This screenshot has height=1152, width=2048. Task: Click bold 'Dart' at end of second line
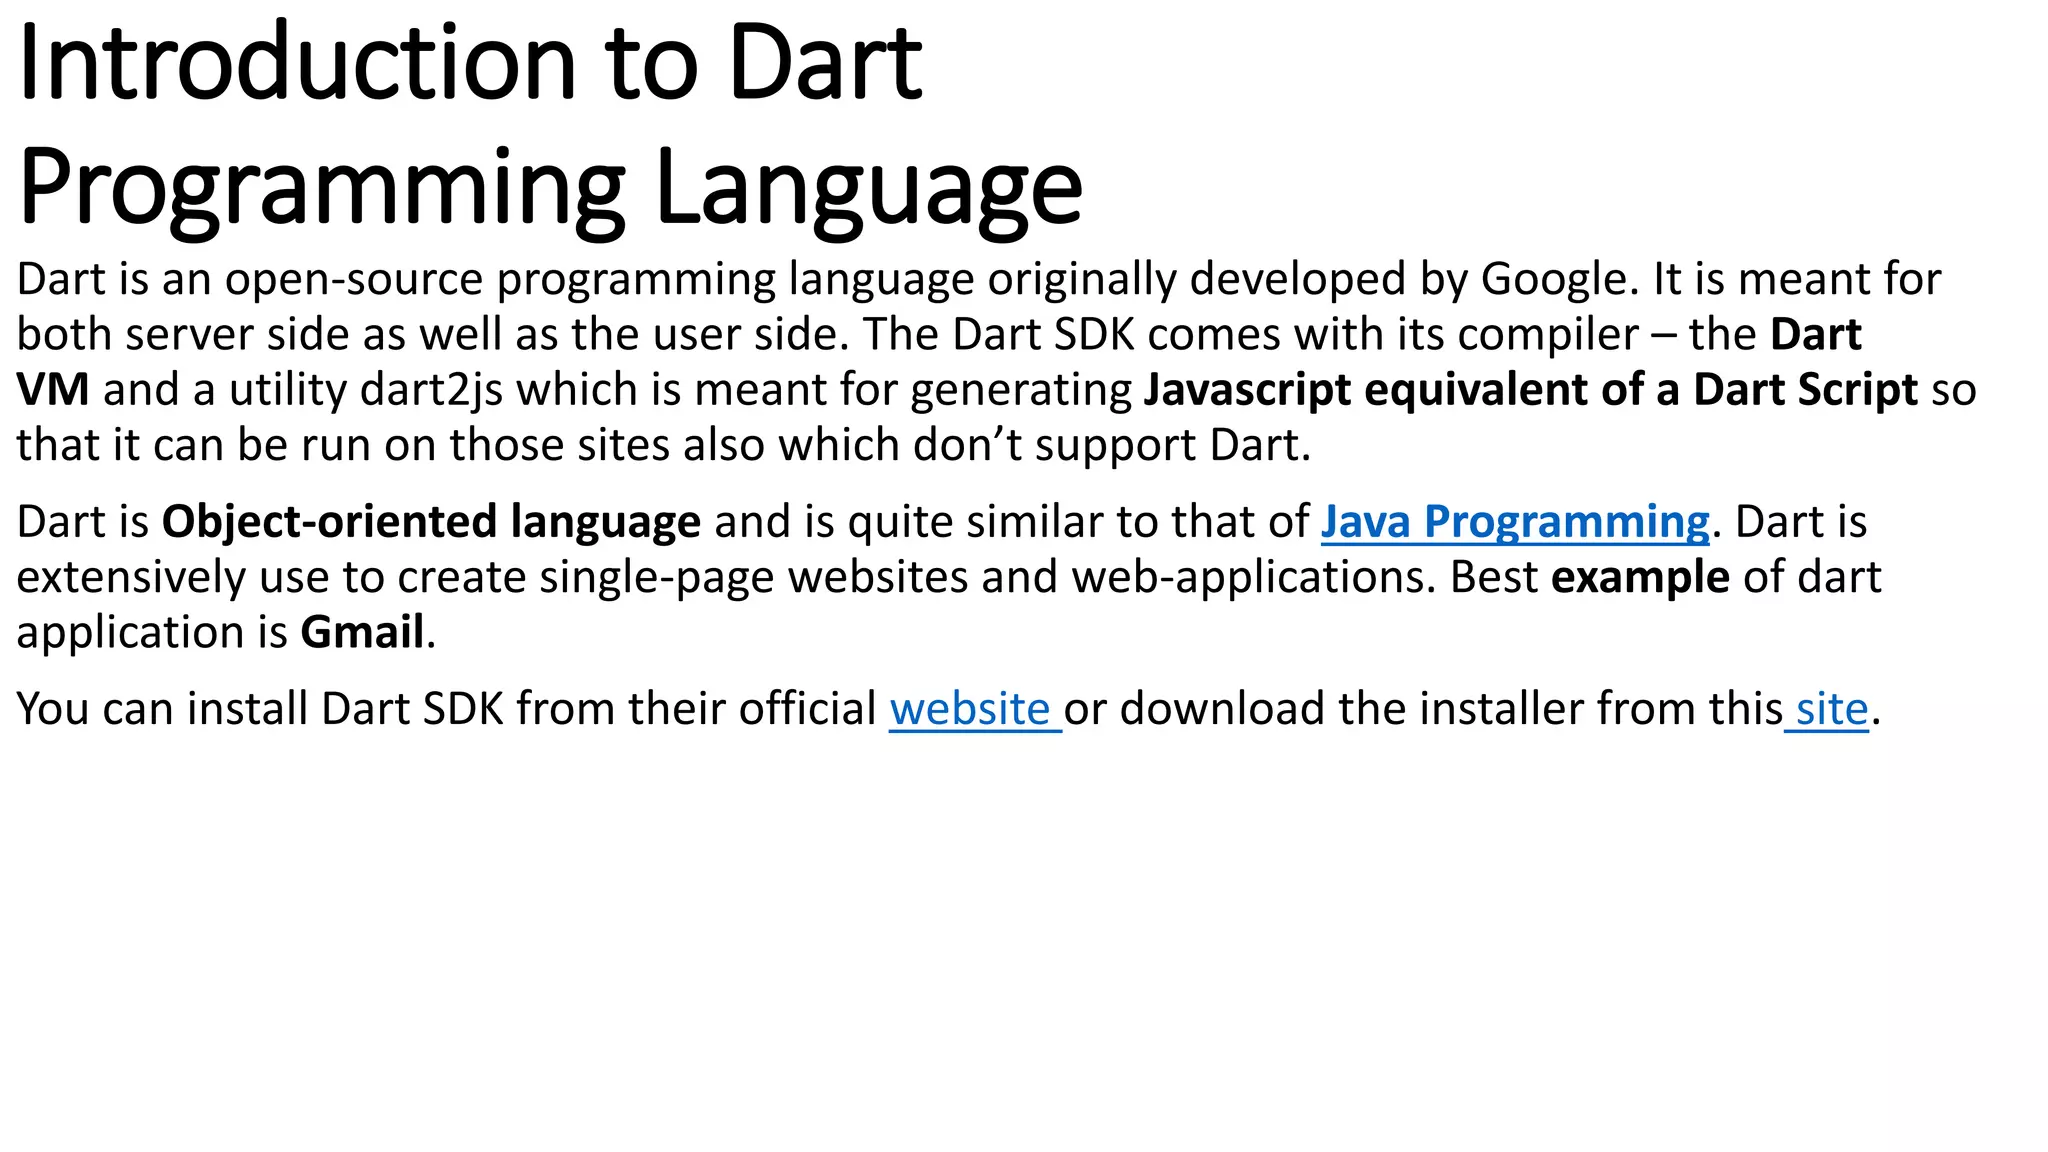(1815, 334)
